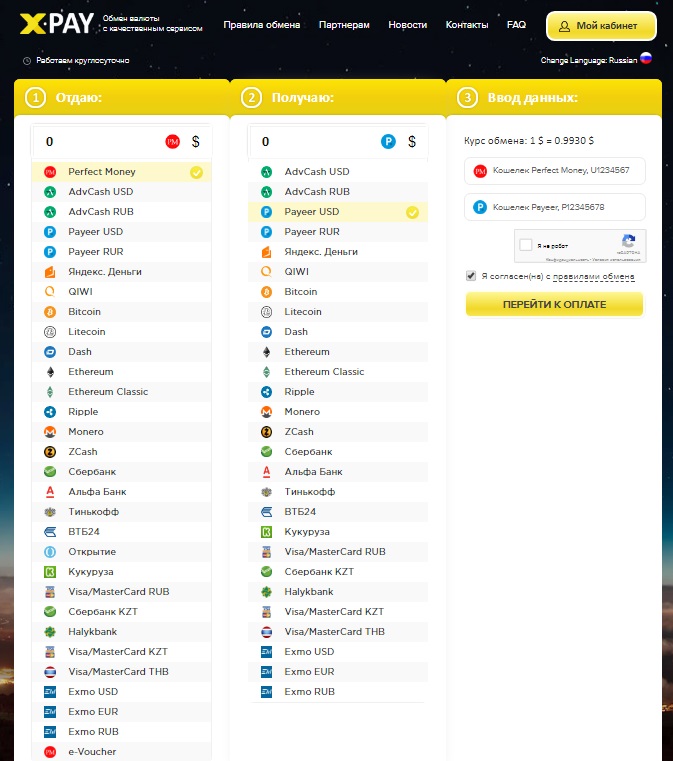Click Альфа Банк icon in Отдаю list
Screen dimensions: 673x761
point(50,492)
